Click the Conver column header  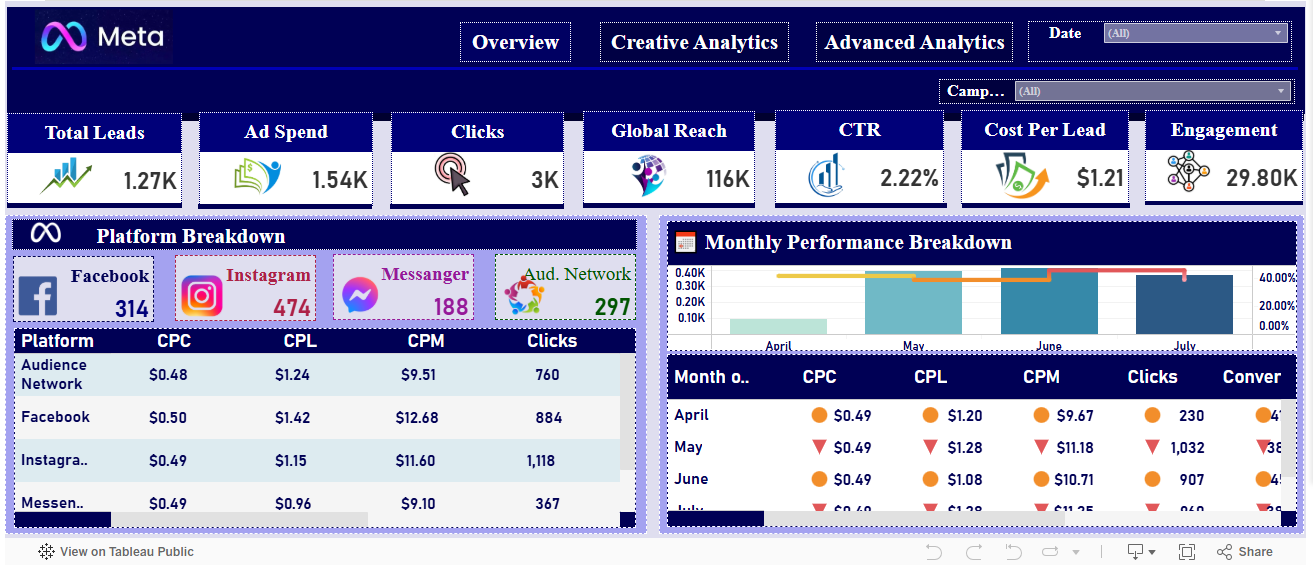[x=1251, y=377]
